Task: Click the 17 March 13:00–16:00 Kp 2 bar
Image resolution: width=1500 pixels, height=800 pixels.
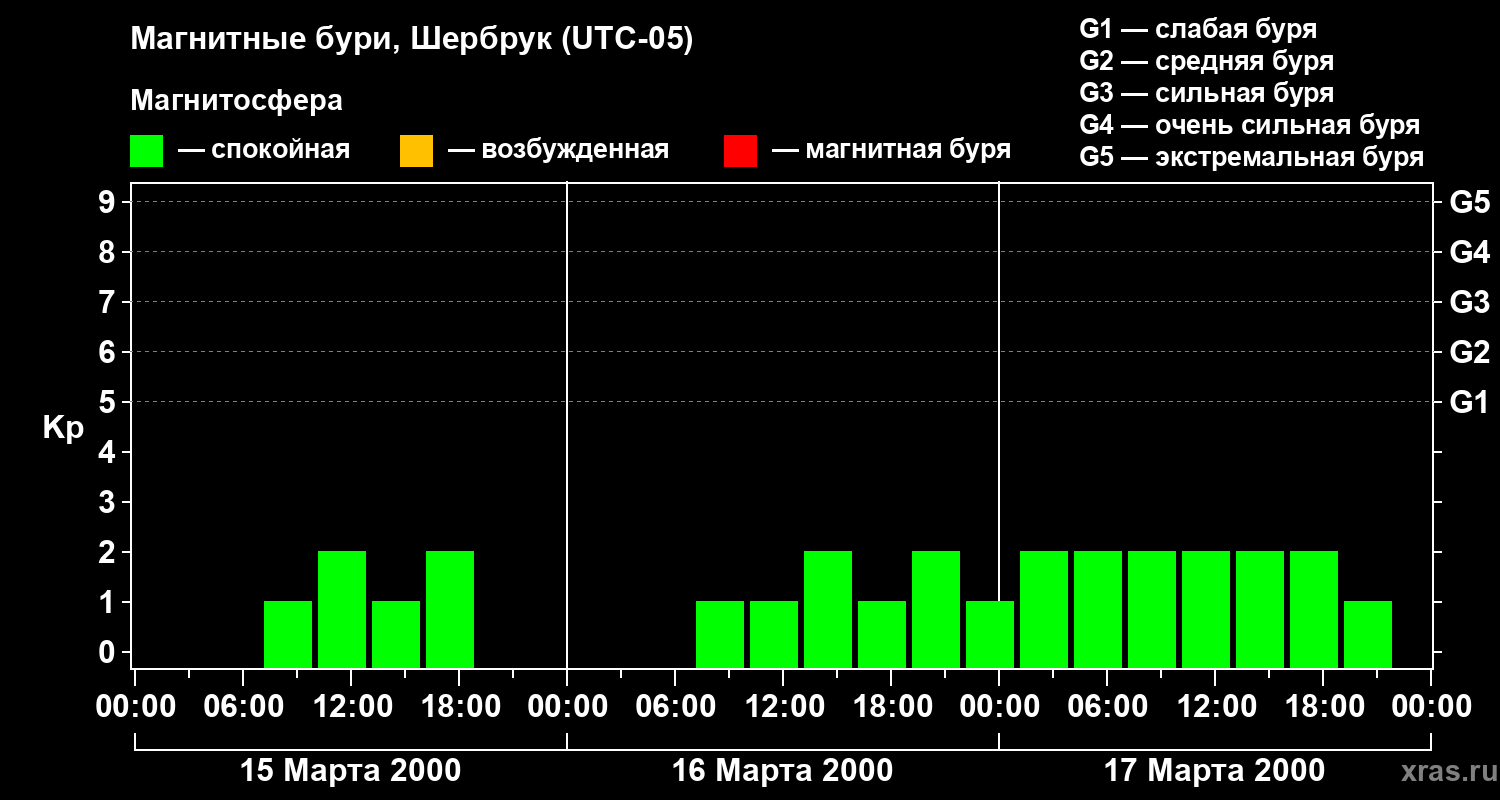Action: click(1260, 609)
